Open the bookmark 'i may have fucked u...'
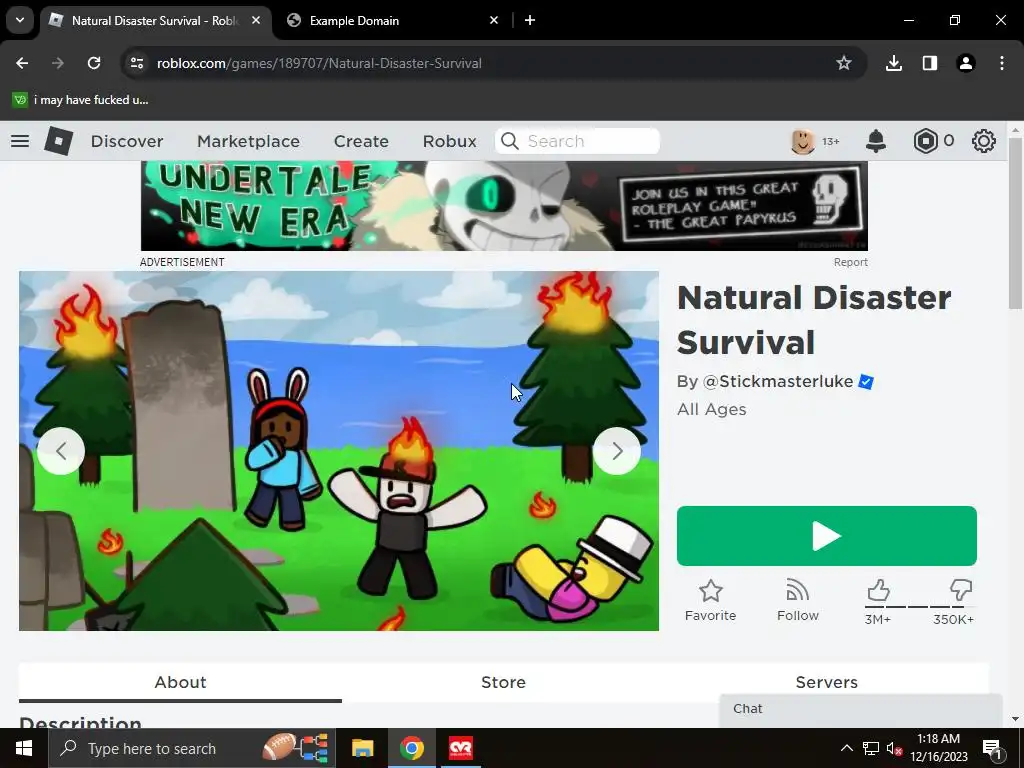The image size is (1024, 768). click(80, 100)
